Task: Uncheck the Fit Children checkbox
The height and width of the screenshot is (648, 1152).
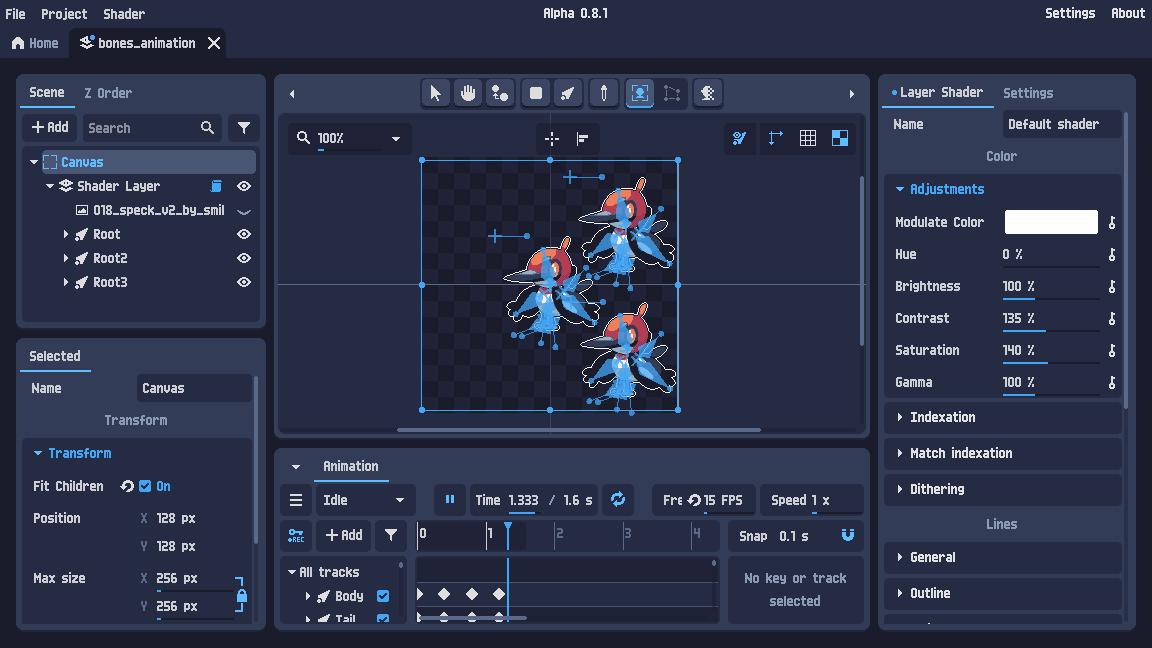Action: pyautogui.click(x=145, y=486)
